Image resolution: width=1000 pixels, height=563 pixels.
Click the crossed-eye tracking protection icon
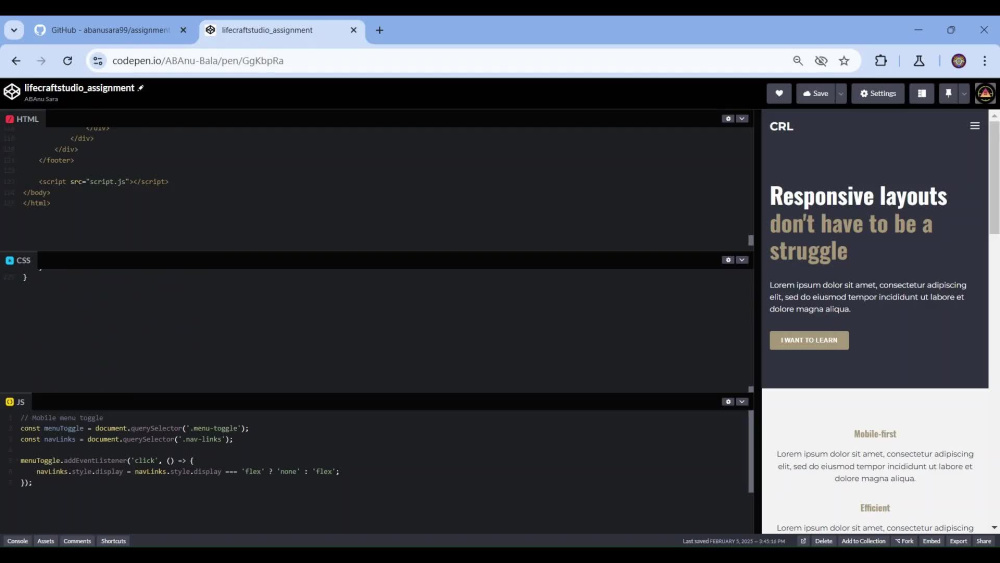(821, 61)
